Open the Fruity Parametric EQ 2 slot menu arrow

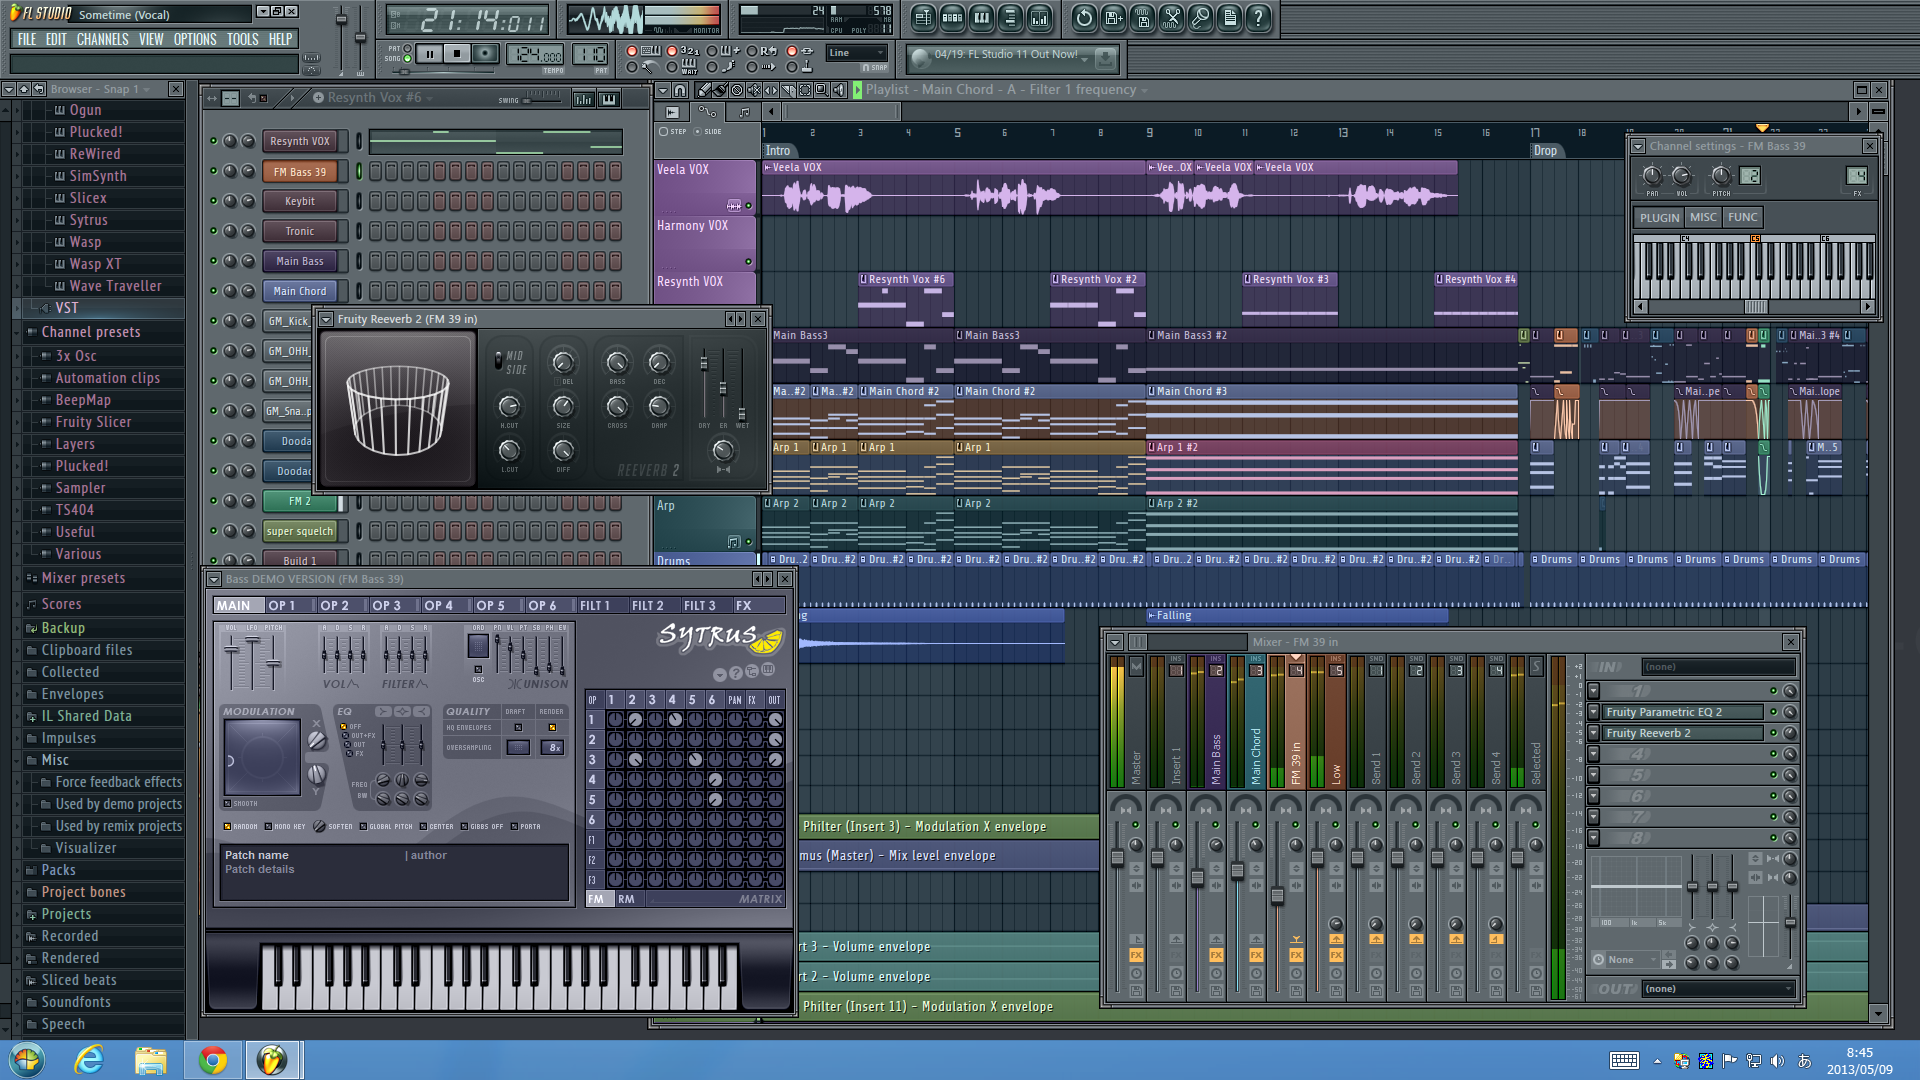[1594, 712]
